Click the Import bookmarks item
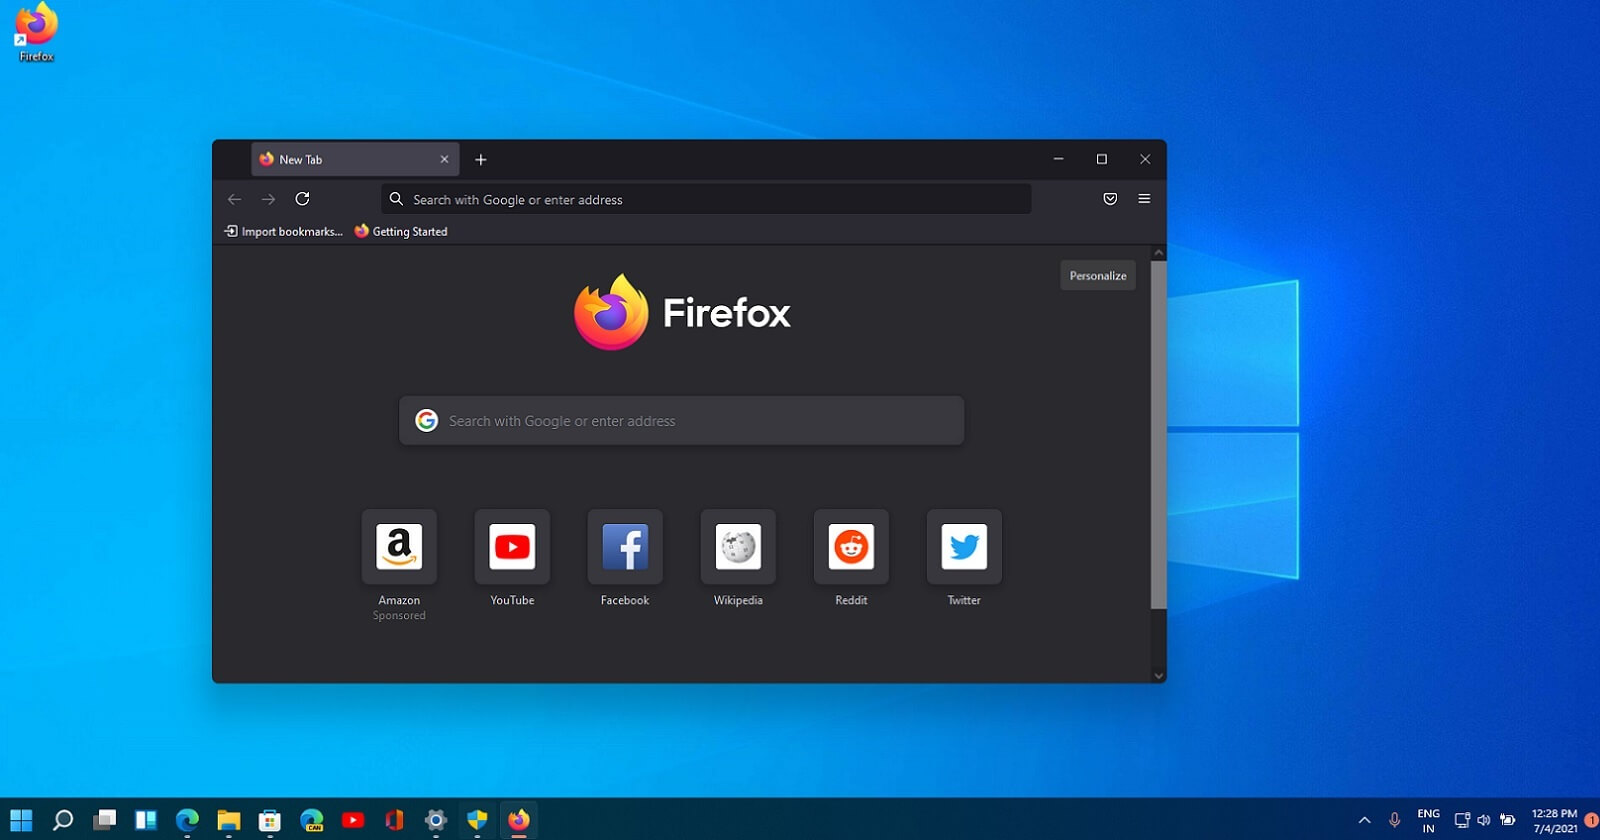Viewport: 1600px width, 840px height. [283, 231]
